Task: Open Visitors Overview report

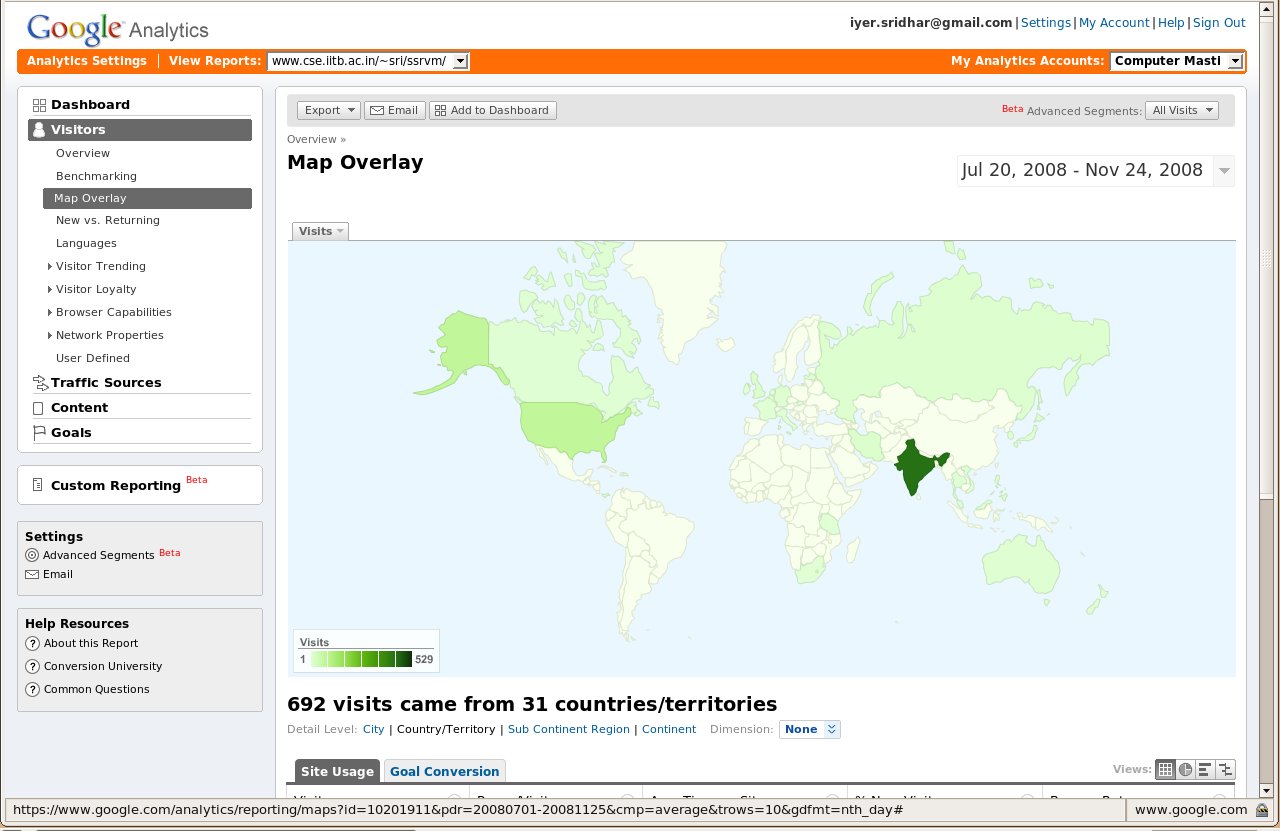Action: (83, 153)
